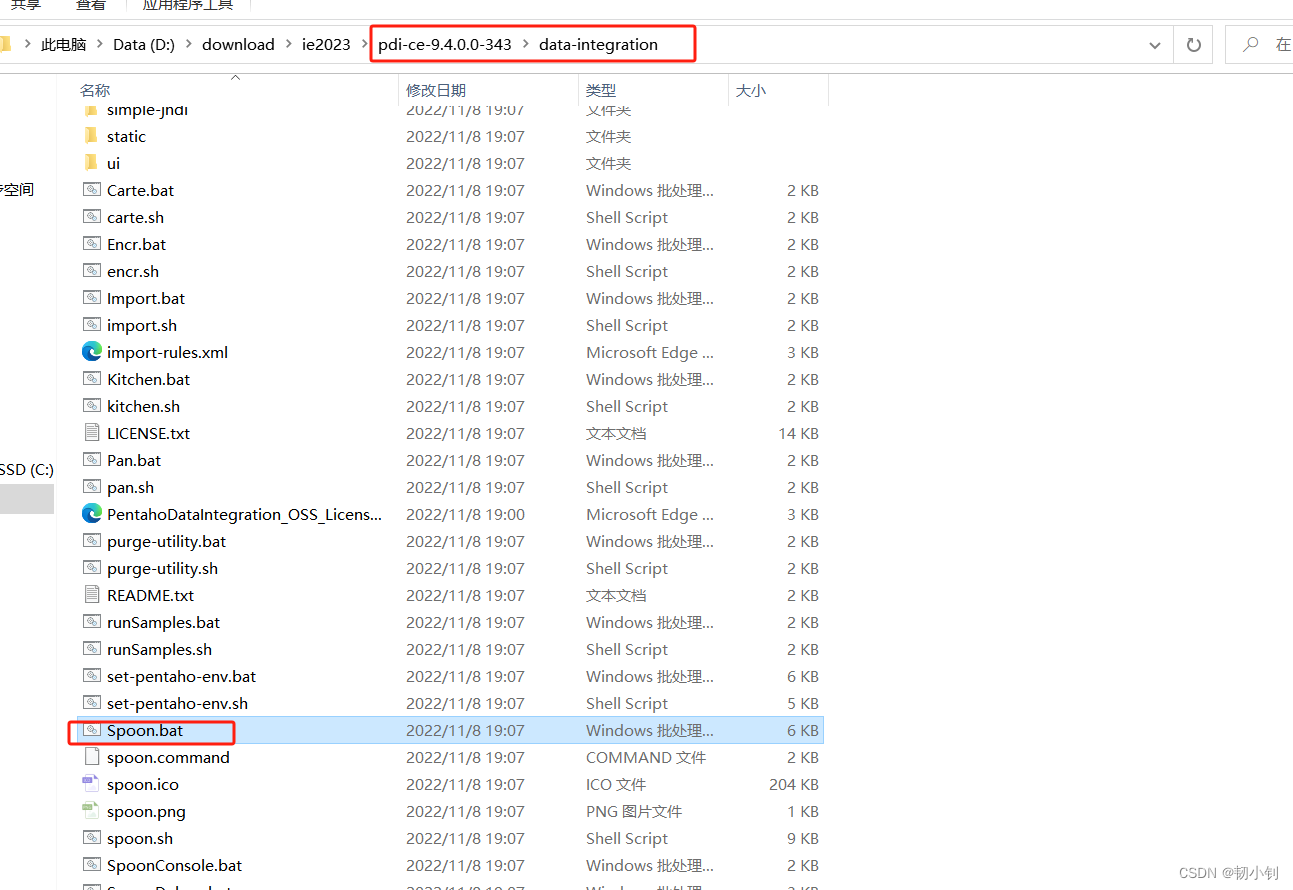Select the Carte.bat file icon

(91, 190)
